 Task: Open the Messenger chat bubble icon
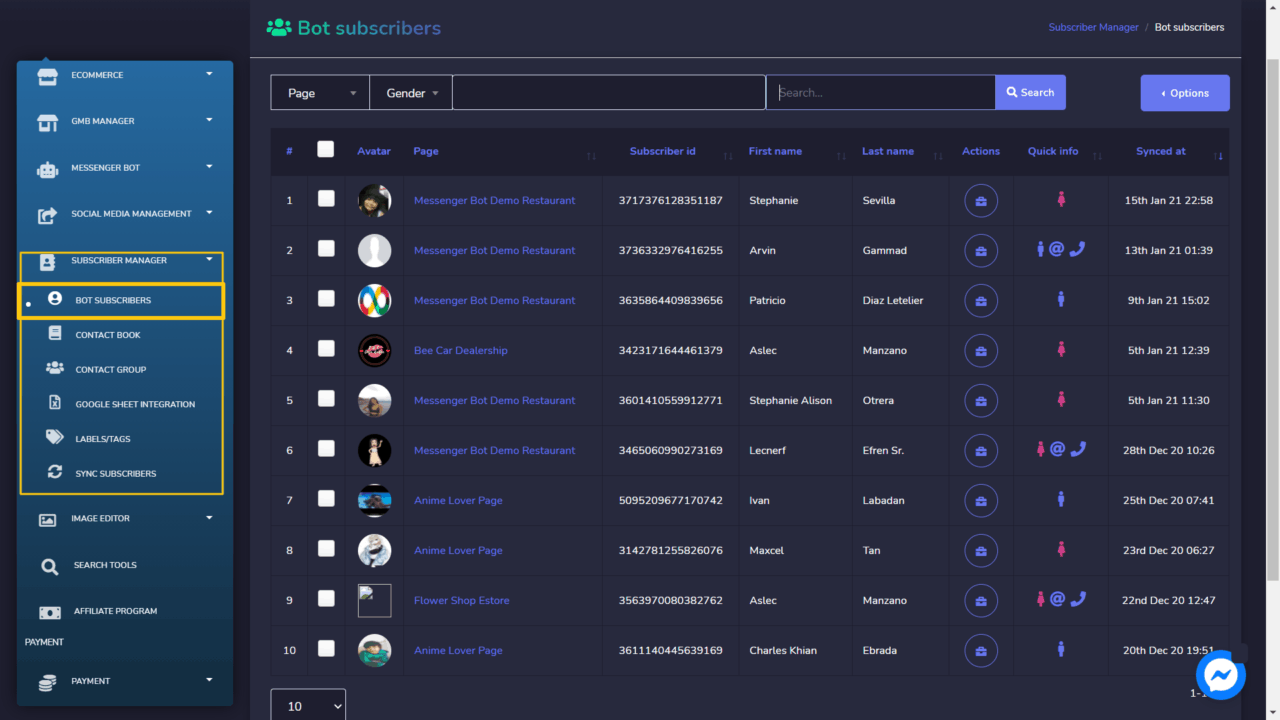click(1220, 676)
